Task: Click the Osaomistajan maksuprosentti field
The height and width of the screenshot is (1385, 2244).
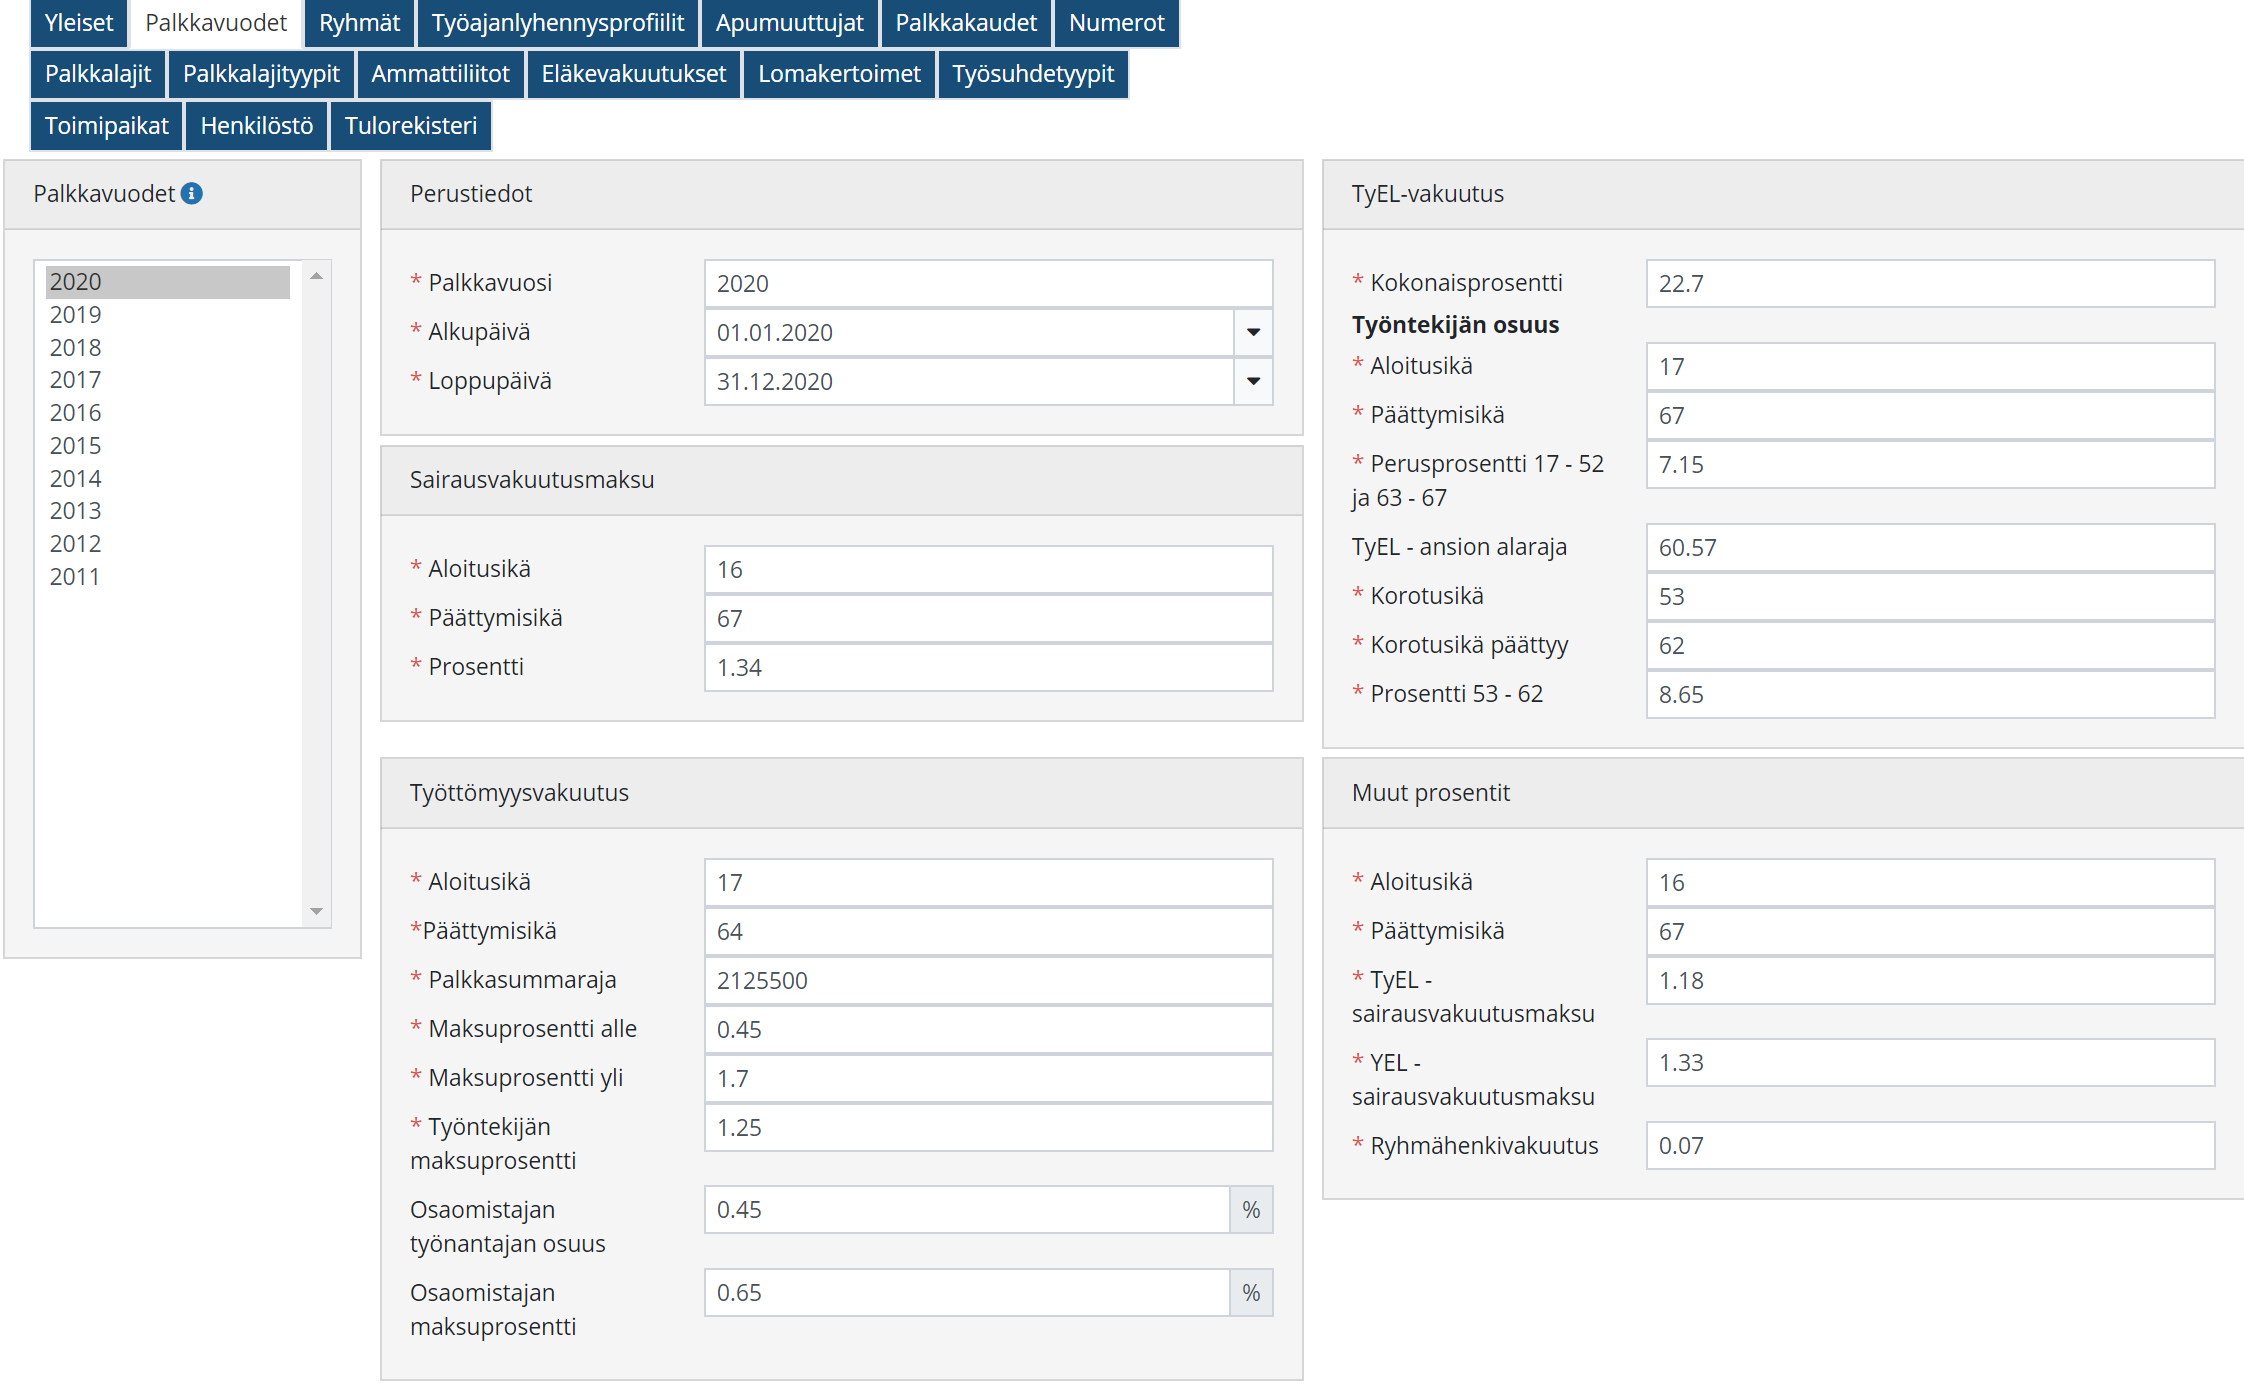Action: coord(966,1293)
